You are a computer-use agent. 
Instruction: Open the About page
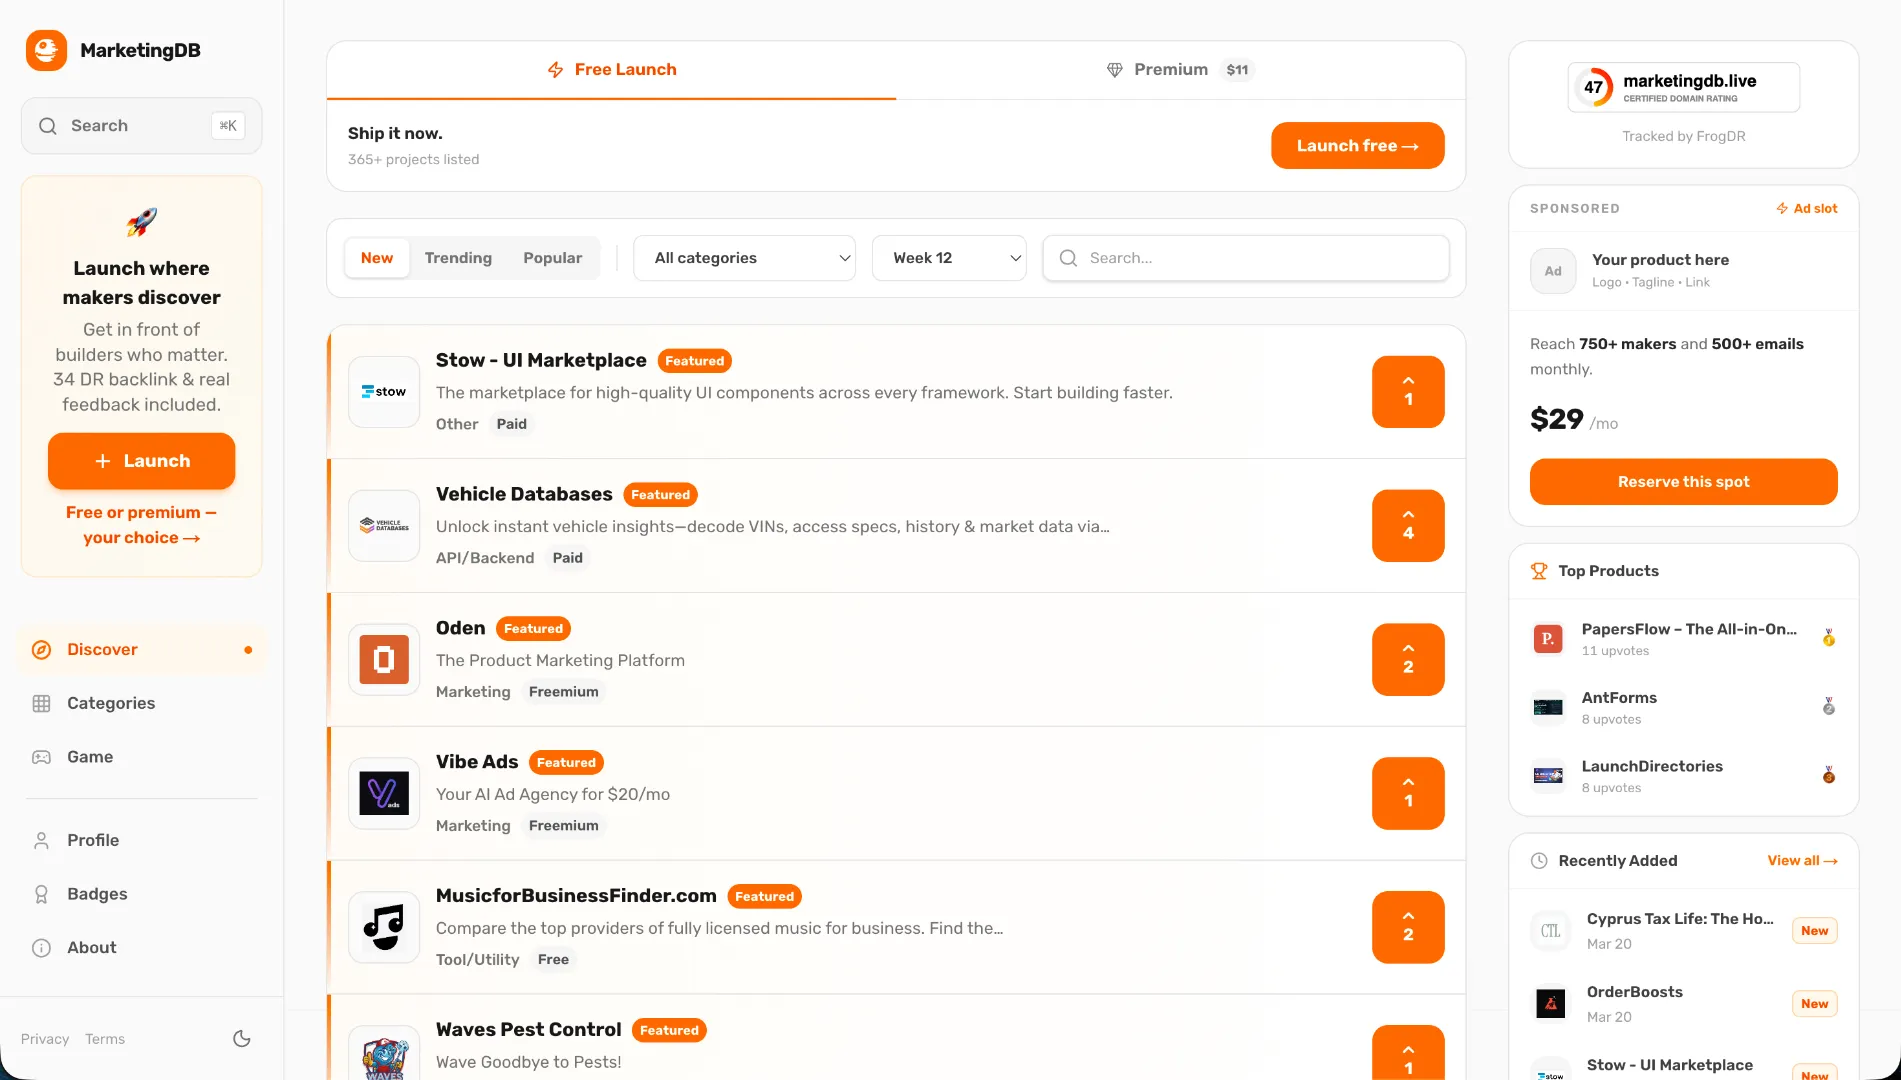pyautogui.click(x=91, y=947)
